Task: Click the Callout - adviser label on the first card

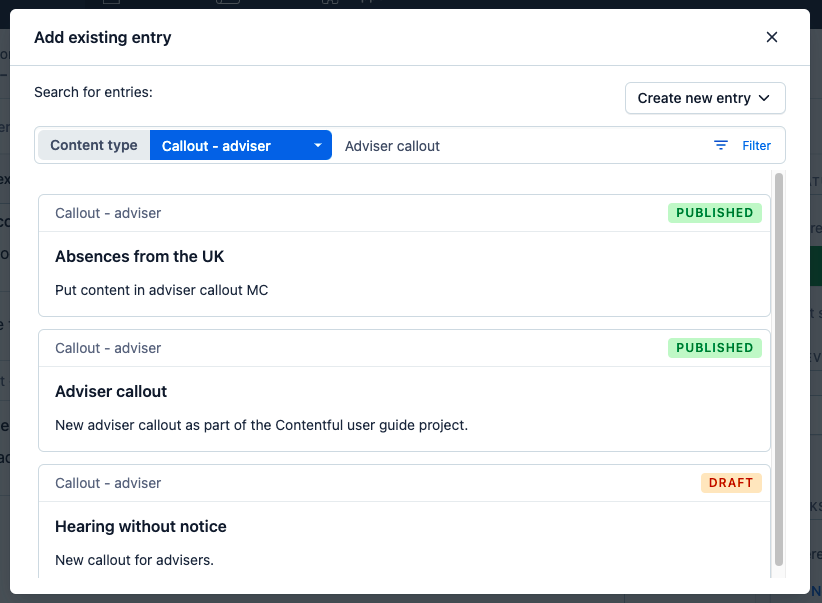Action: pos(108,213)
